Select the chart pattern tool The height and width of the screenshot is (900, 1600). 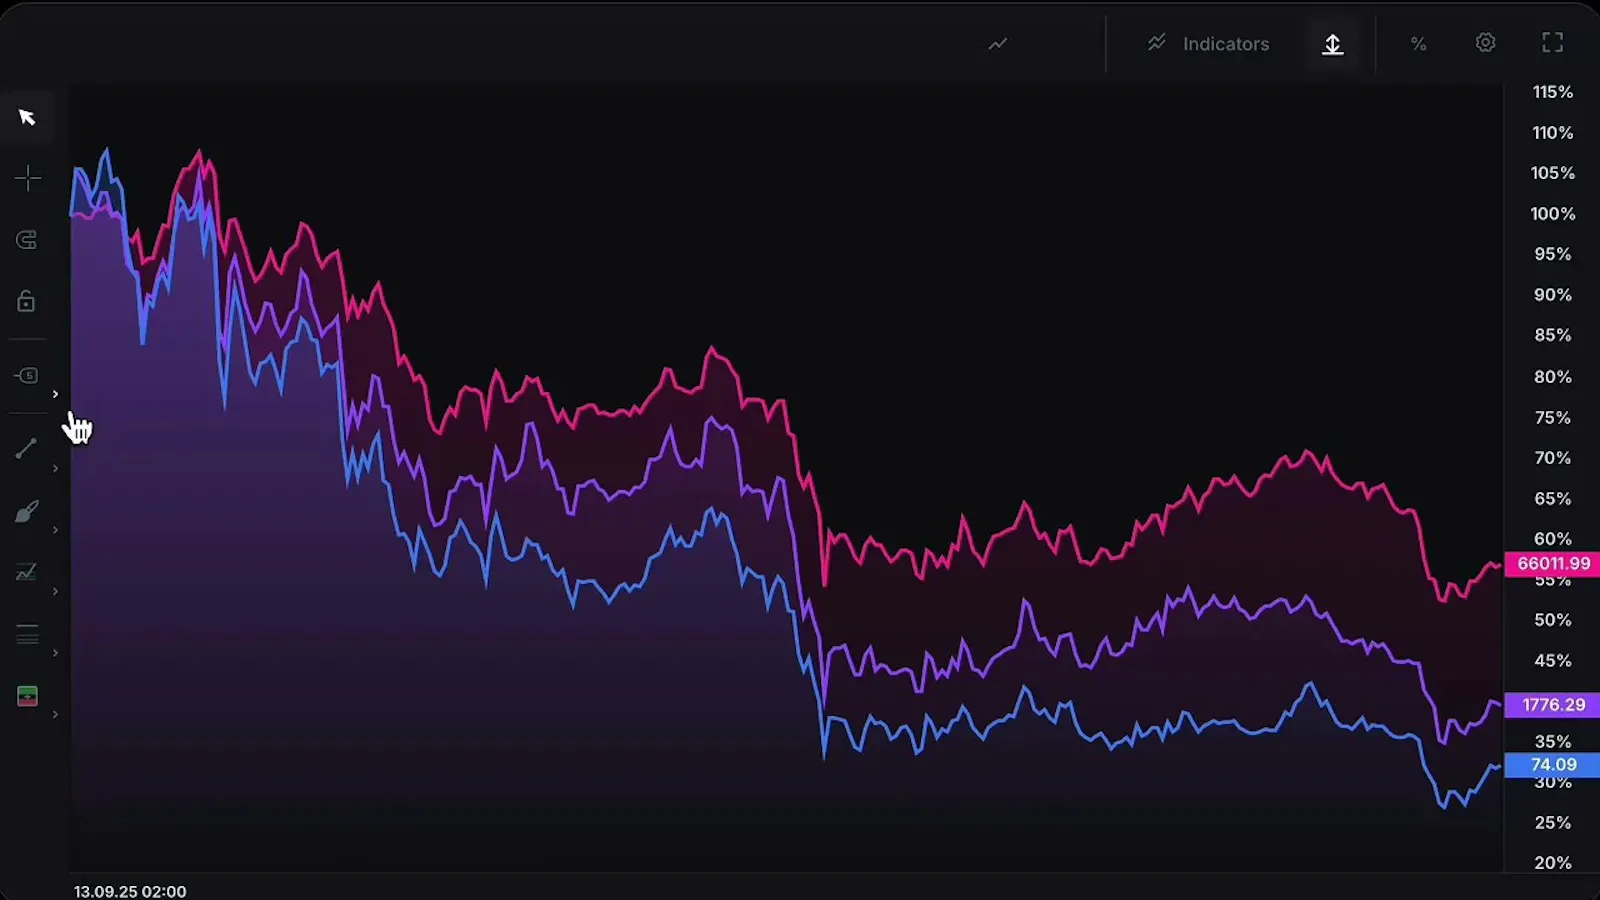pos(27,572)
